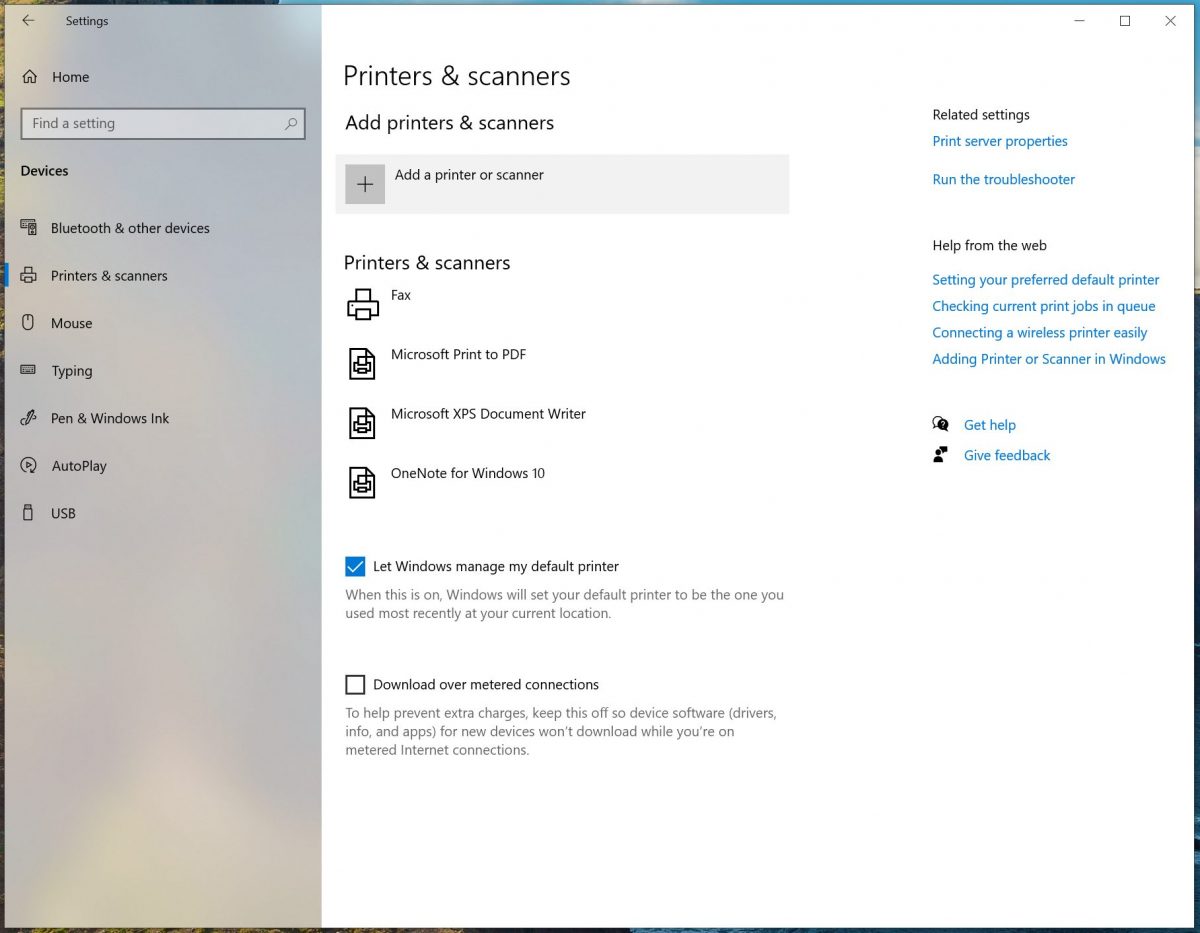Click the back arrow in Settings
Image resolution: width=1200 pixels, height=933 pixels.
click(x=27, y=20)
